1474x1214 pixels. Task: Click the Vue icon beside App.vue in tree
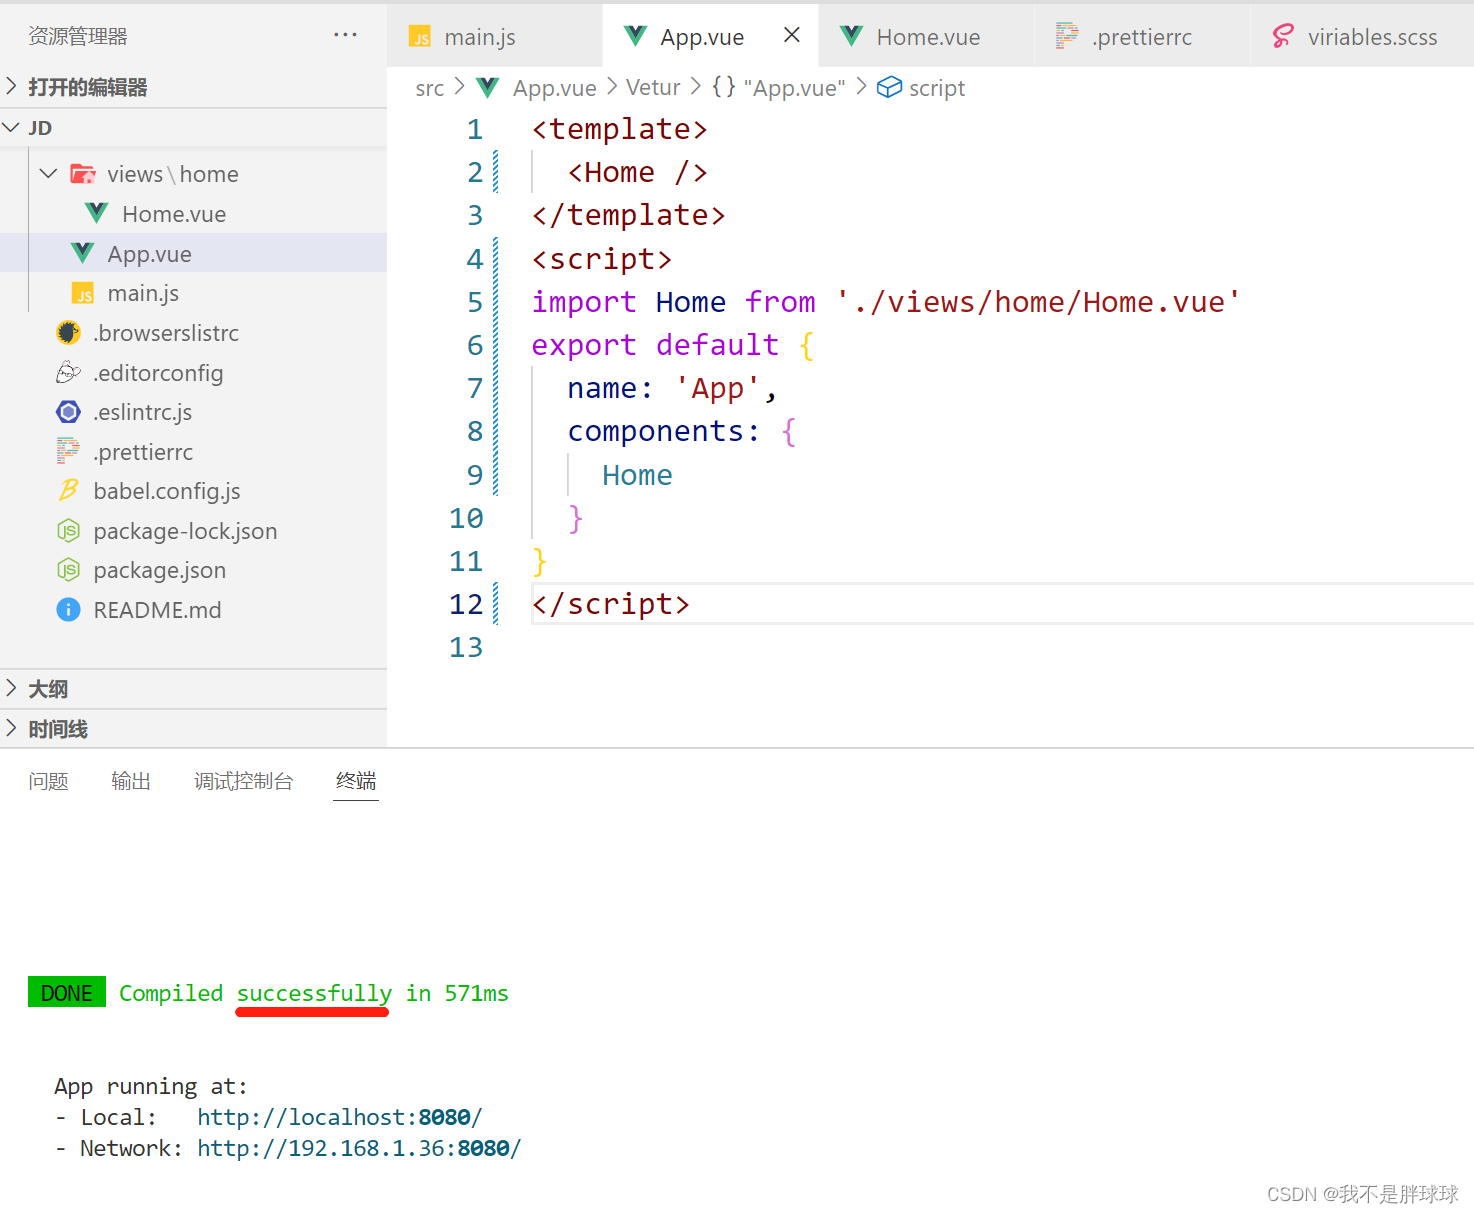click(83, 253)
